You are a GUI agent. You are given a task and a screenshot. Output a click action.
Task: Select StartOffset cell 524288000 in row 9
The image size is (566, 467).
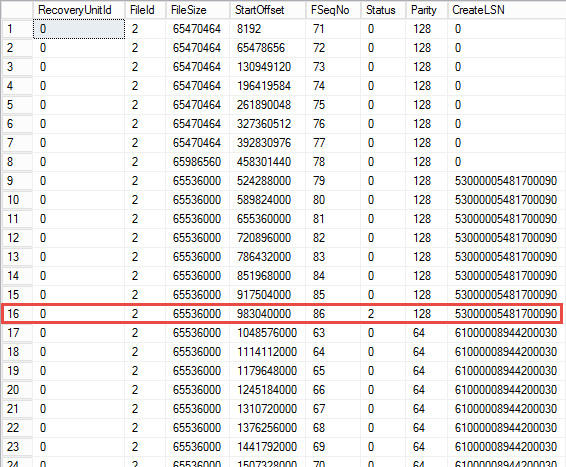pyautogui.click(x=268, y=181)
